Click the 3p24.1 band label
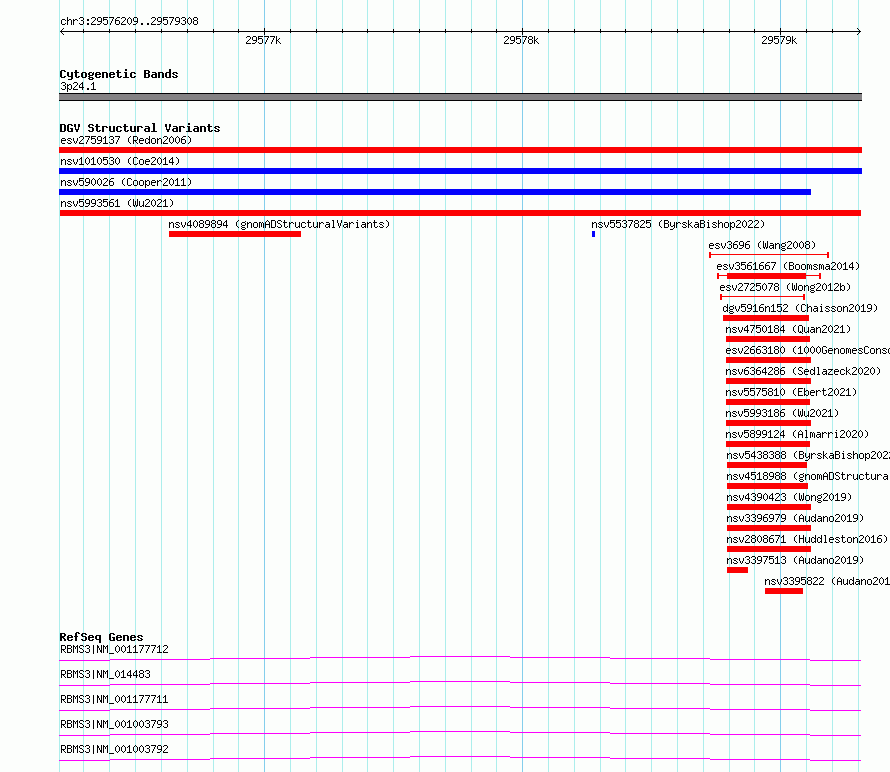 (78, 86)
